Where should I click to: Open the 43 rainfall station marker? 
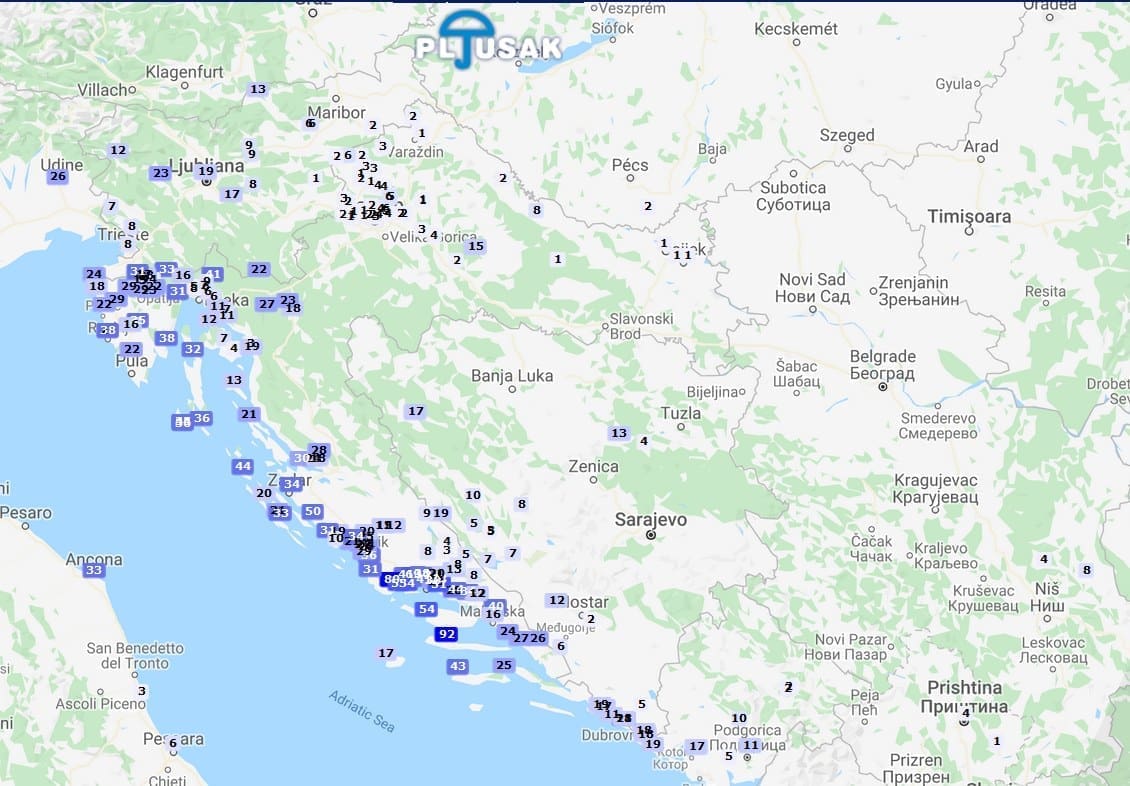(x=458, y=666)
